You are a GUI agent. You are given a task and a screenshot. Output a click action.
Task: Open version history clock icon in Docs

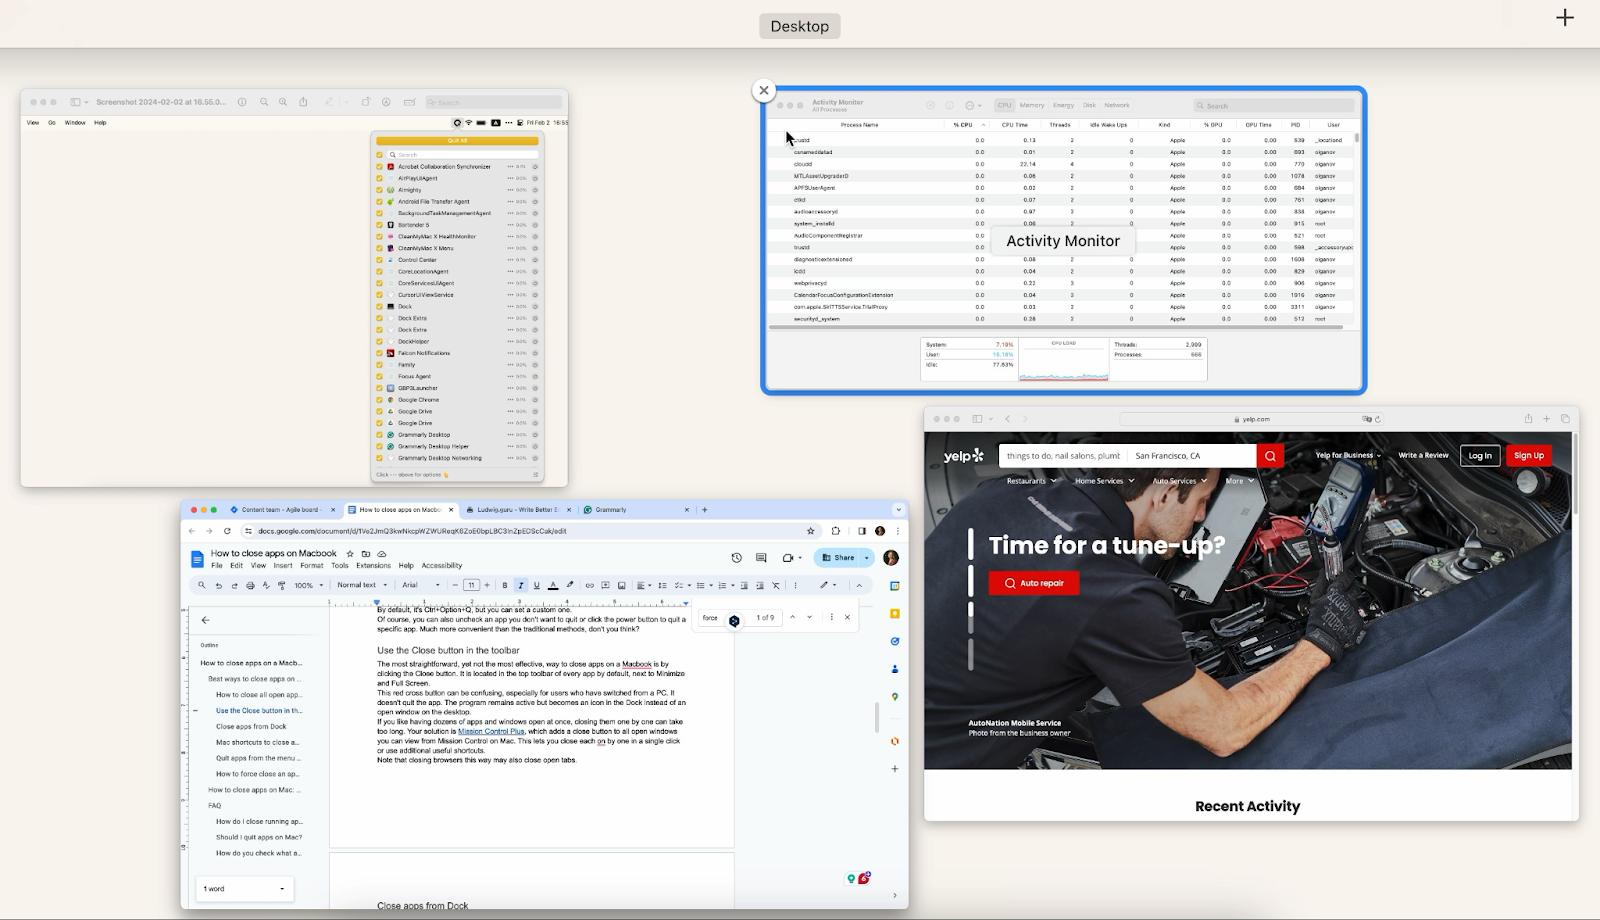[737, 558]
